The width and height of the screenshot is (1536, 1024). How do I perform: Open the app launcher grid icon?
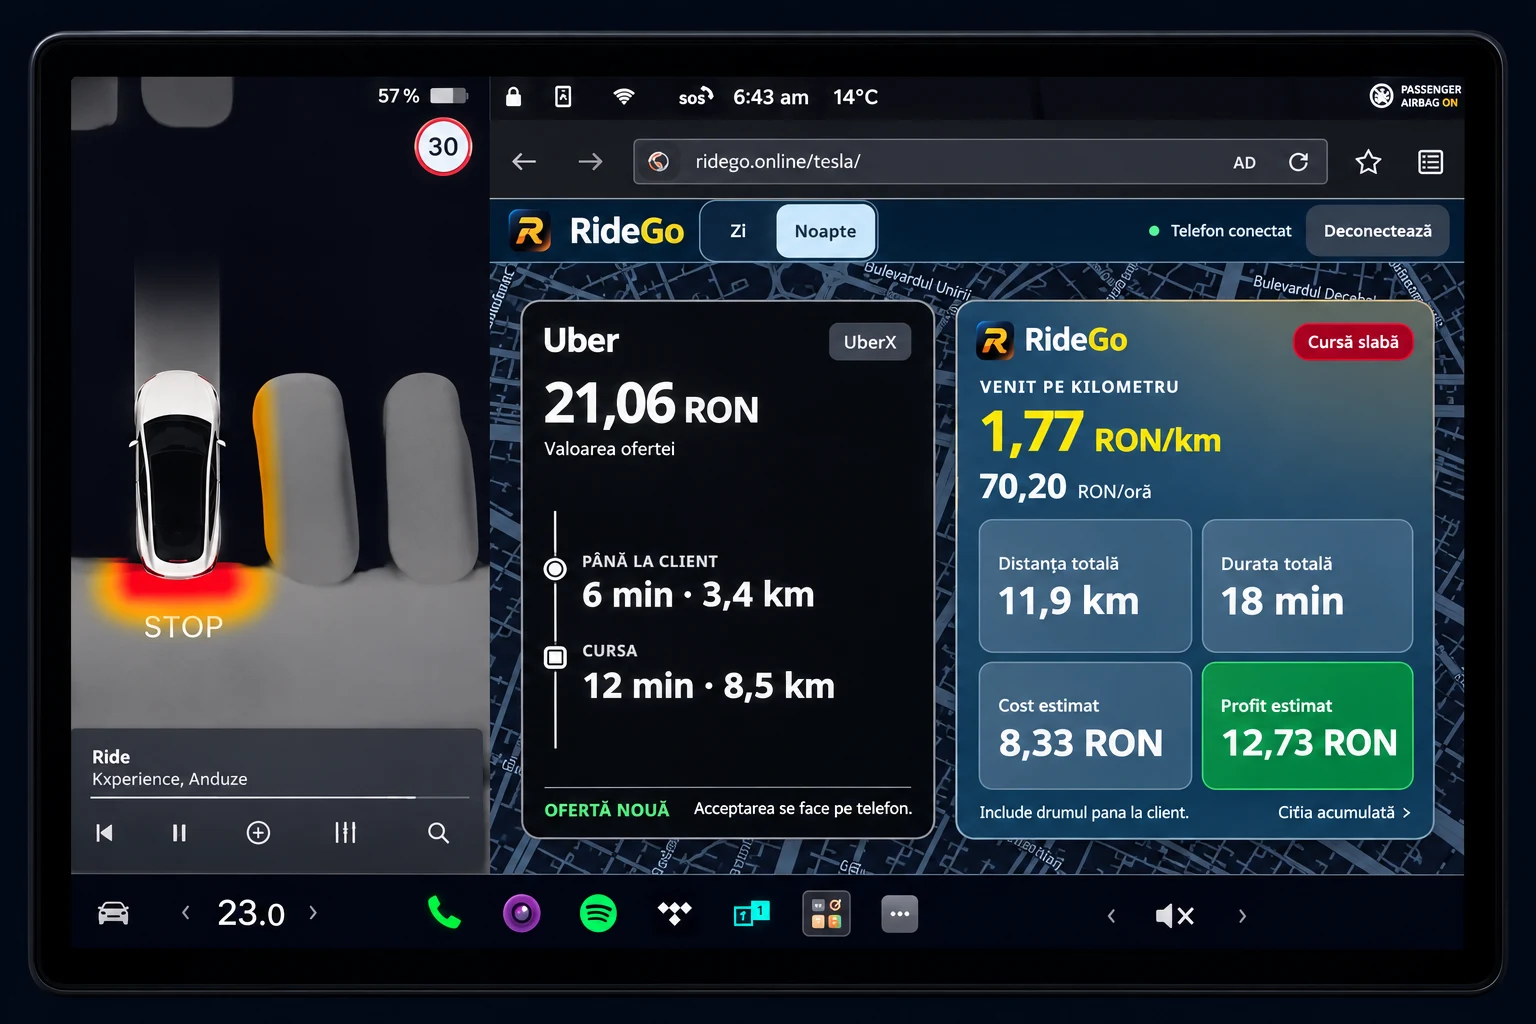click(x=826, y=913)
